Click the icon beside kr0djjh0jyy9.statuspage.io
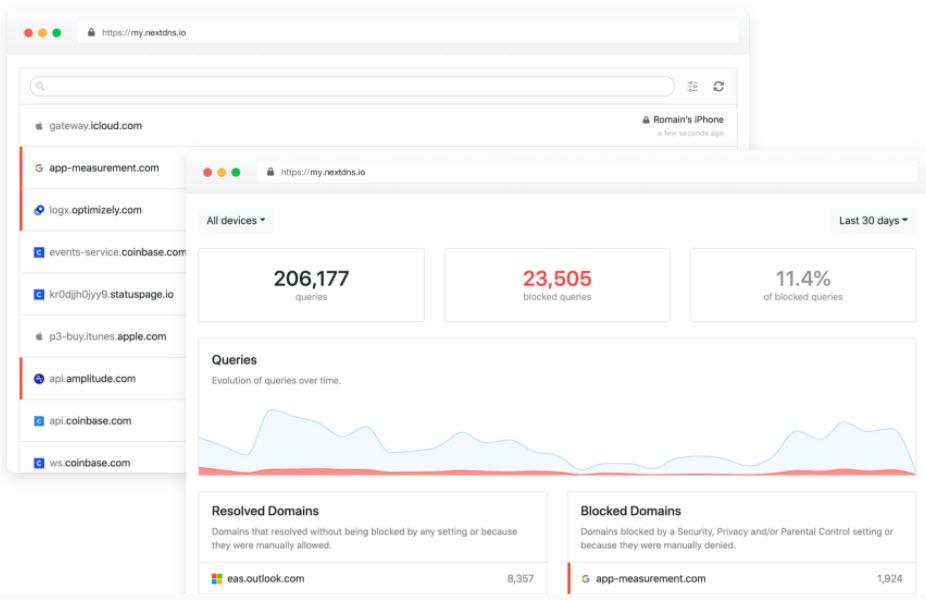Image resolution: width=926 pixels, height=600 pixels. [39, 294]
